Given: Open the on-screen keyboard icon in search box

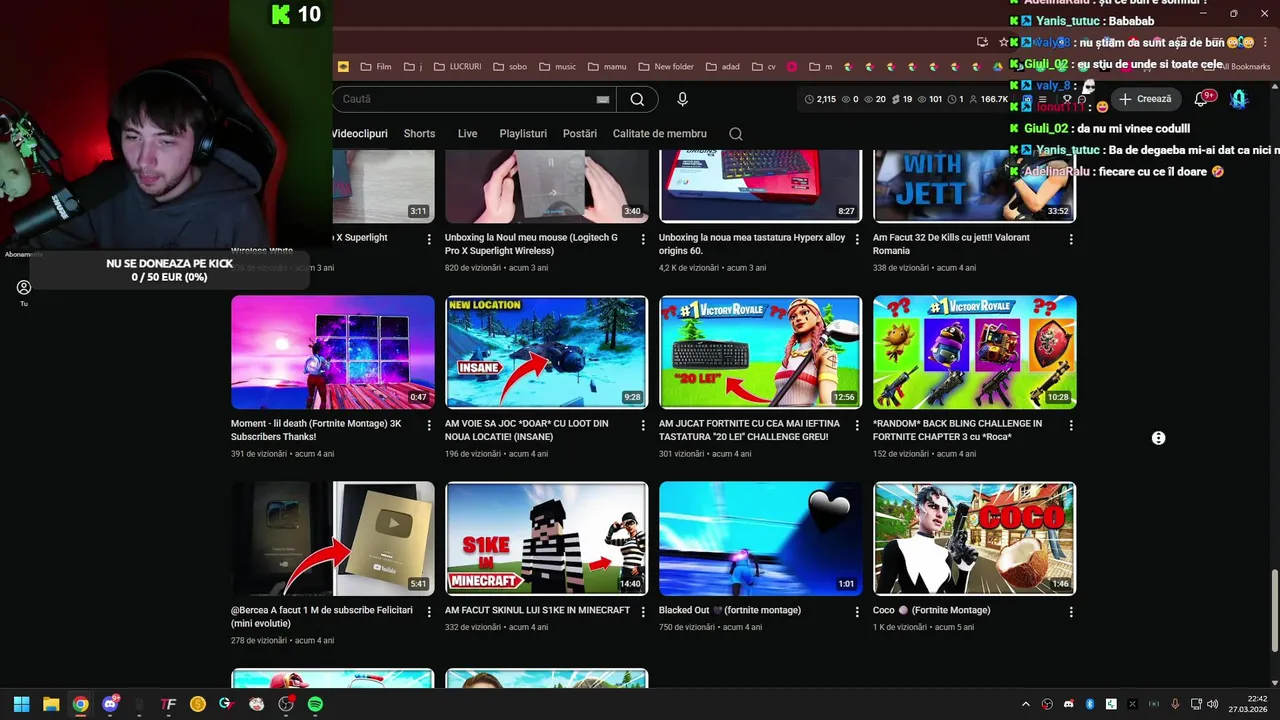Looking at the screenshot, I should (602, 99).
